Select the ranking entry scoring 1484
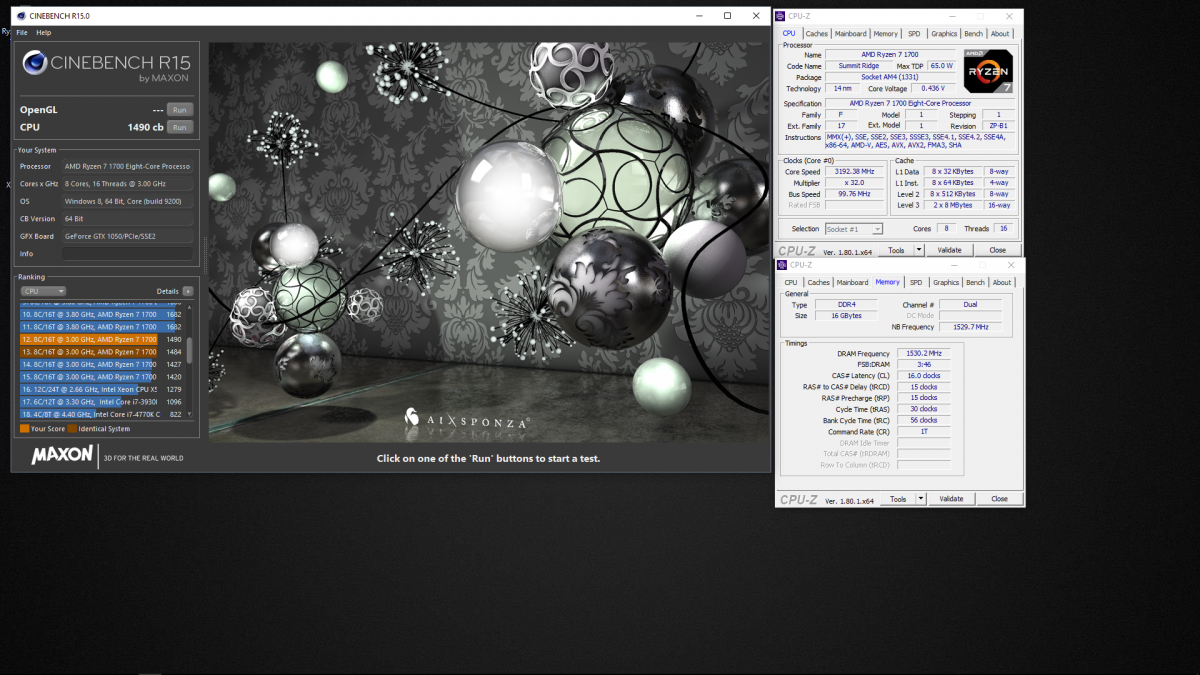 (x=101, y=352)
